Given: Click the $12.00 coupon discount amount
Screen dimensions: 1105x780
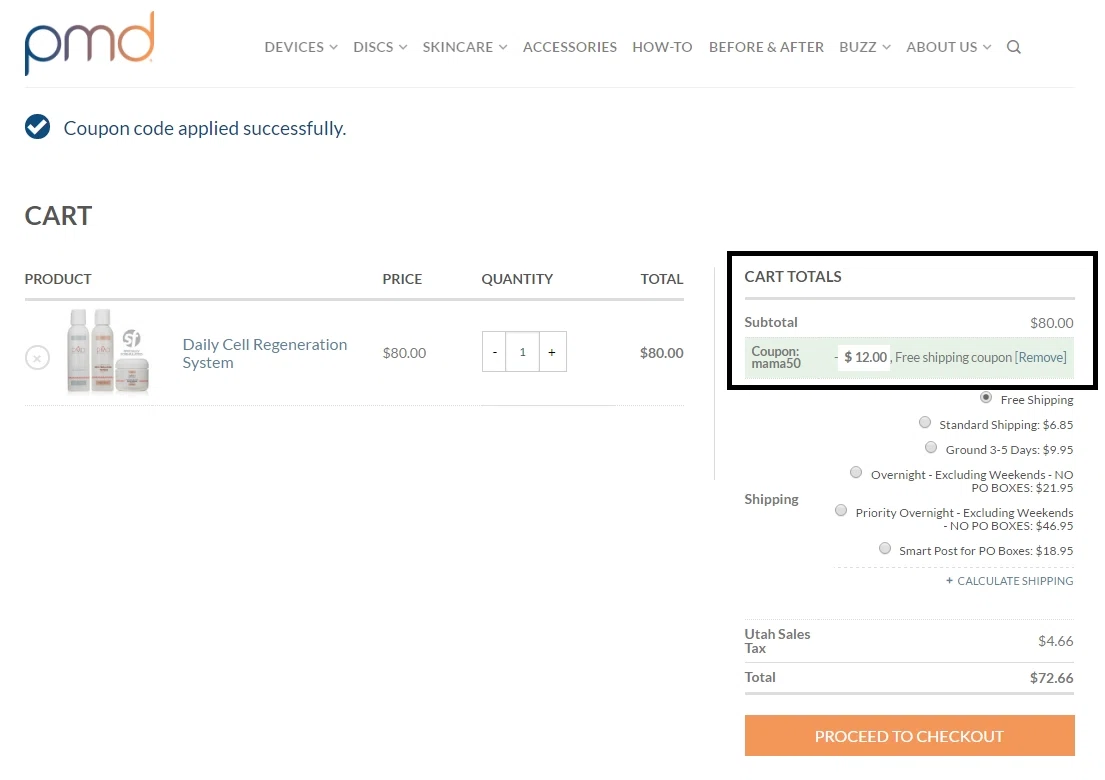Looking at the screenshot, I should click(865, 357).
